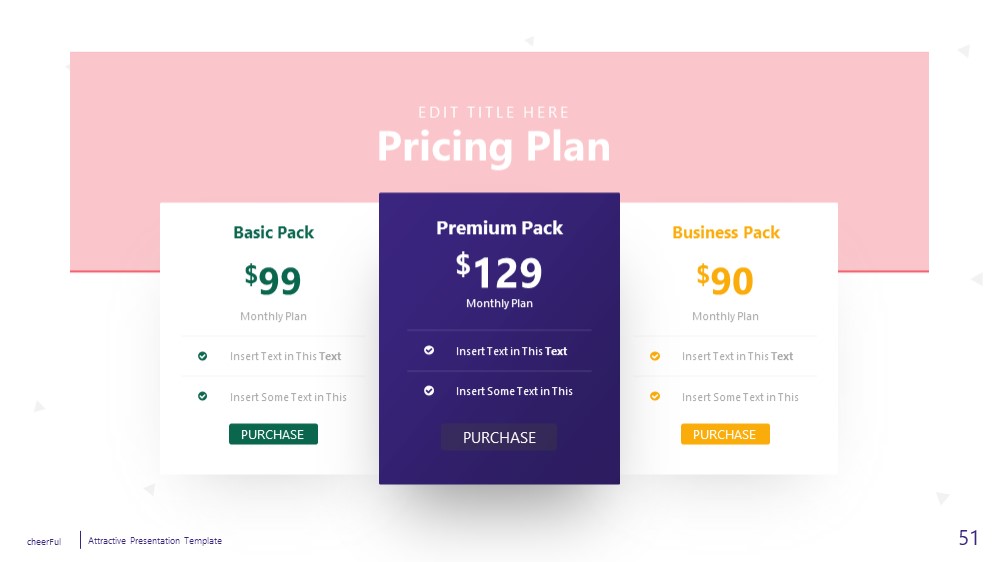Click the $90 price text

[x=725, y=279]
